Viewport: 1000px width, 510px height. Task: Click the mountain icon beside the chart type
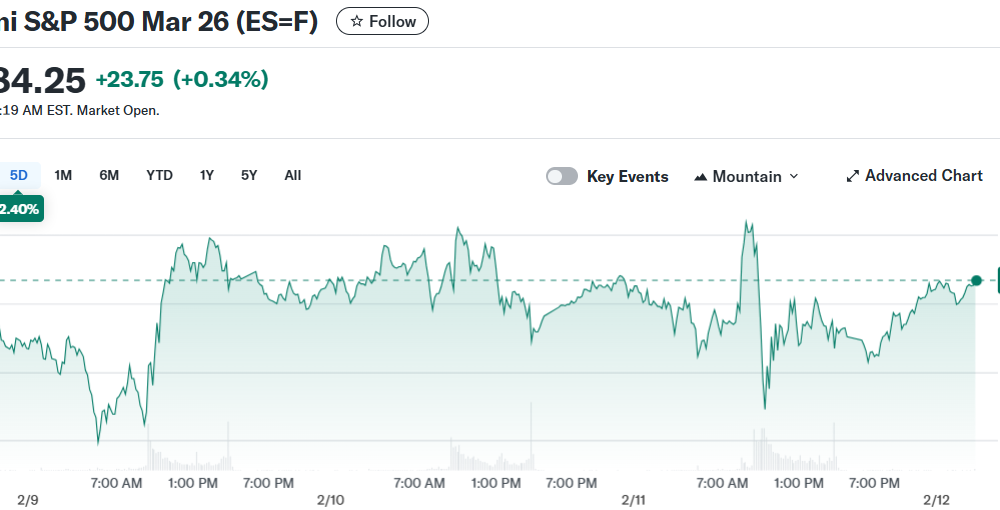click(x=700, y=177)
